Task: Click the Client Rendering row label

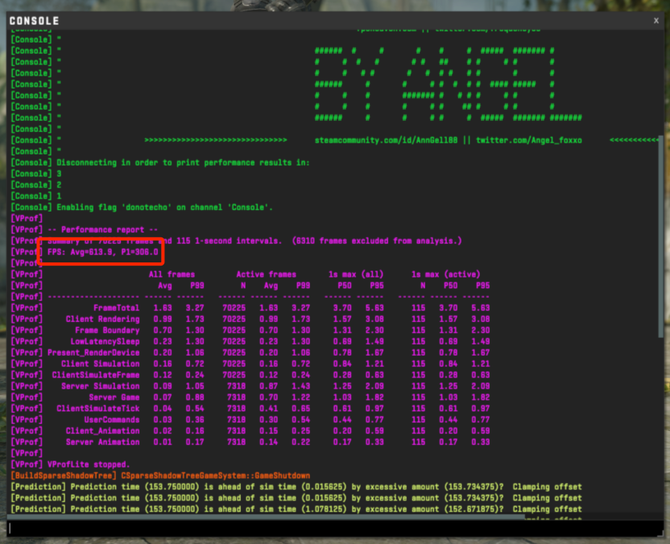Action: [x=103, y=319]
